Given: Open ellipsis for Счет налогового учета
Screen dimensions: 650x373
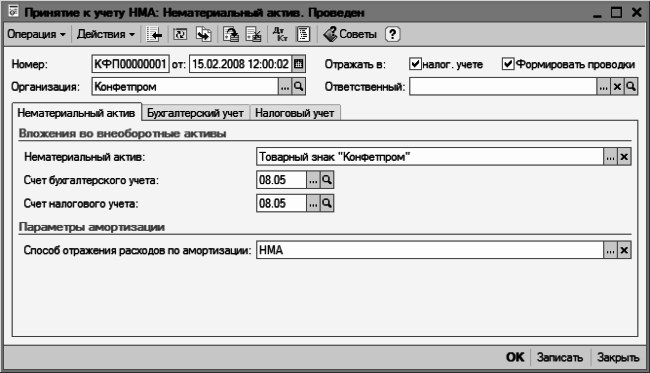Looking at the screenshot, I should [x=313, y=203].
